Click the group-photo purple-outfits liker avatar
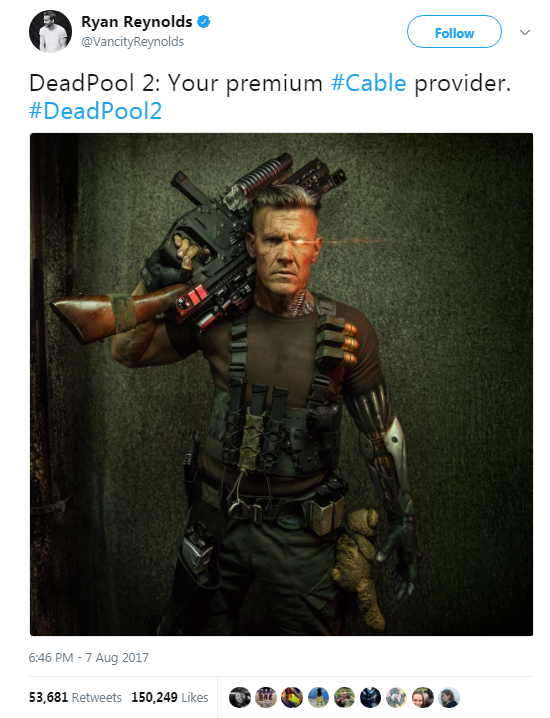 [266, 697]
